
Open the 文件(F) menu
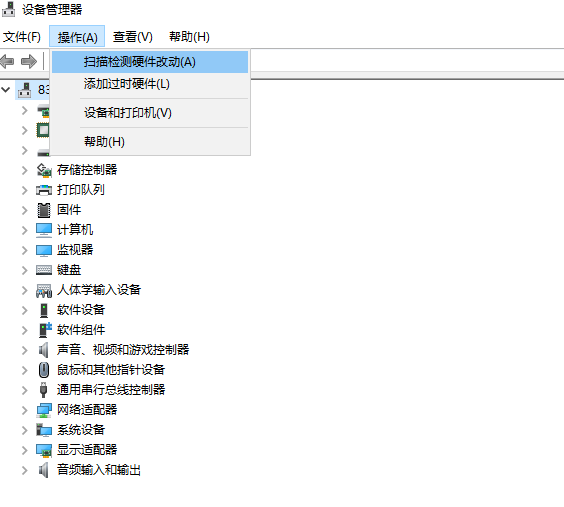[22, 37]
